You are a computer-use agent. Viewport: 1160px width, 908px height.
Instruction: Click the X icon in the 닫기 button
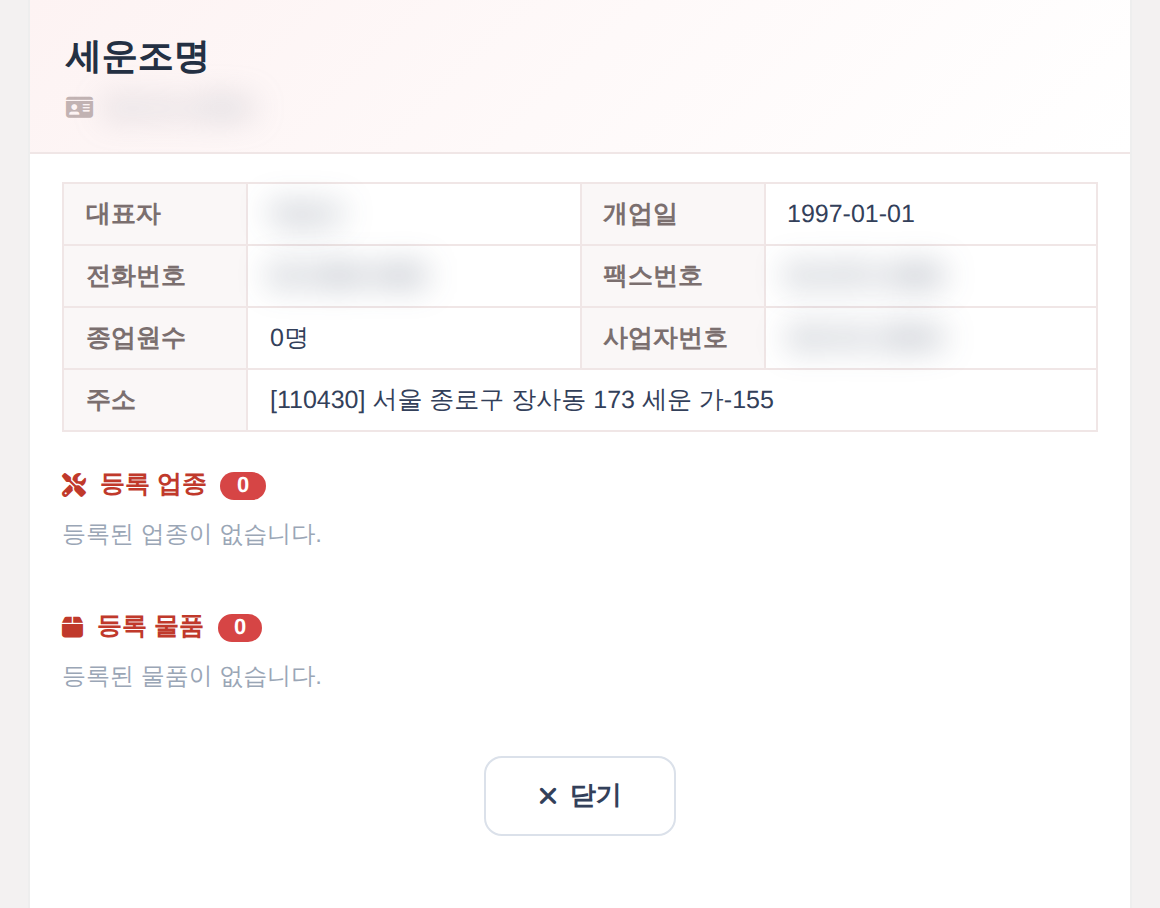tap(547, 796)
